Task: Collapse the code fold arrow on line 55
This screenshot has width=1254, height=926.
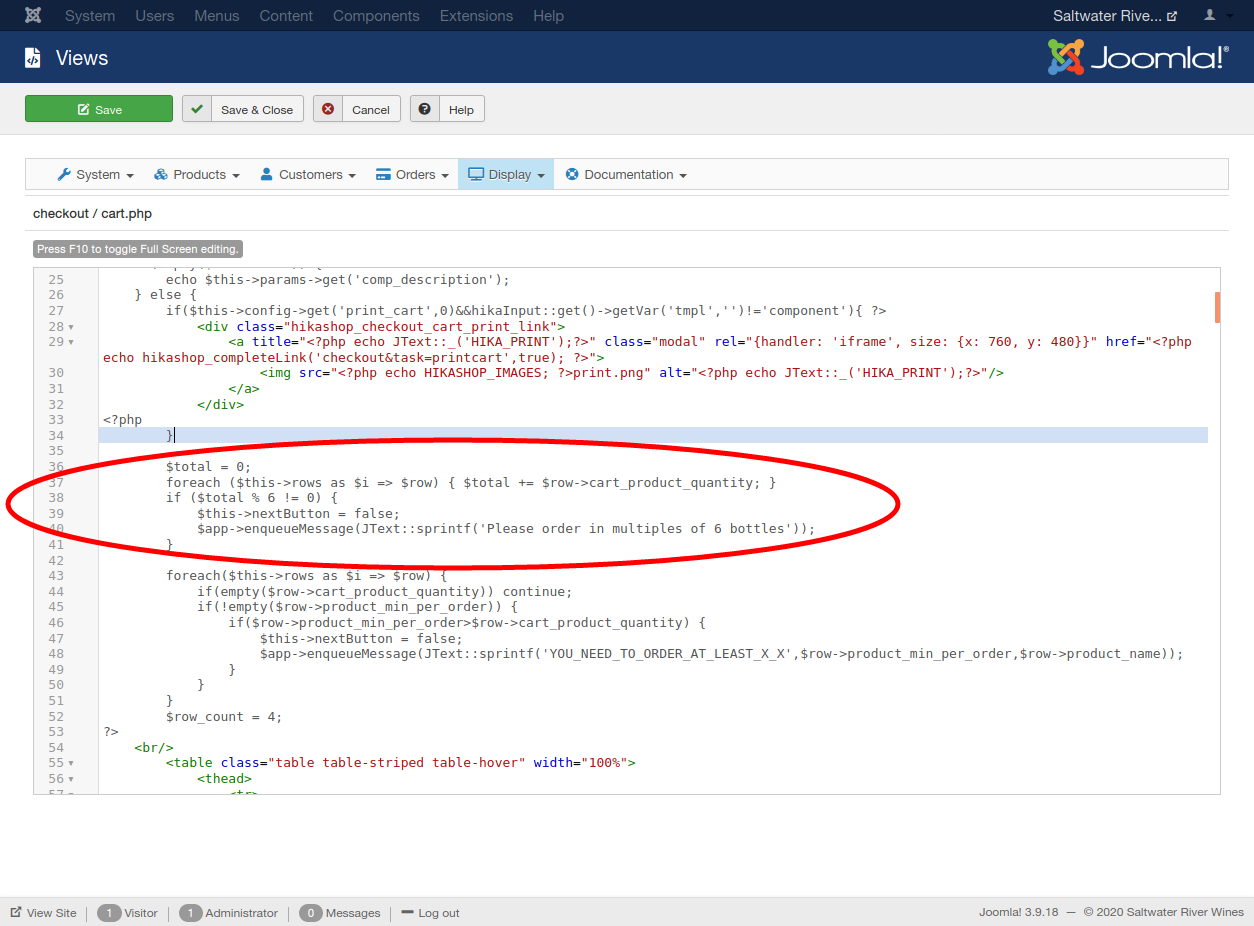Action: [71, 763]
